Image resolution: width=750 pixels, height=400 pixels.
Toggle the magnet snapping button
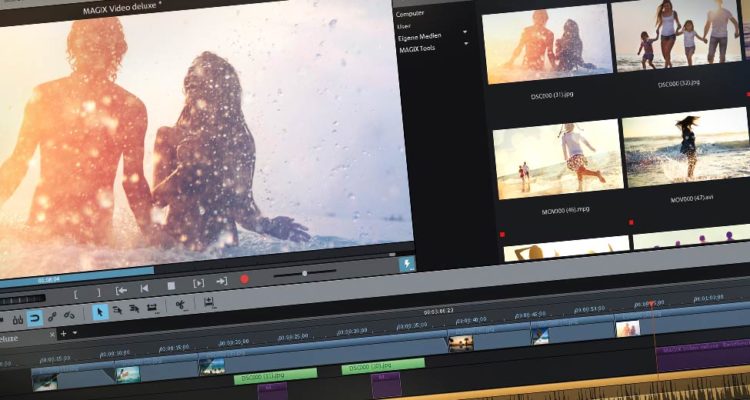point(35,318)
